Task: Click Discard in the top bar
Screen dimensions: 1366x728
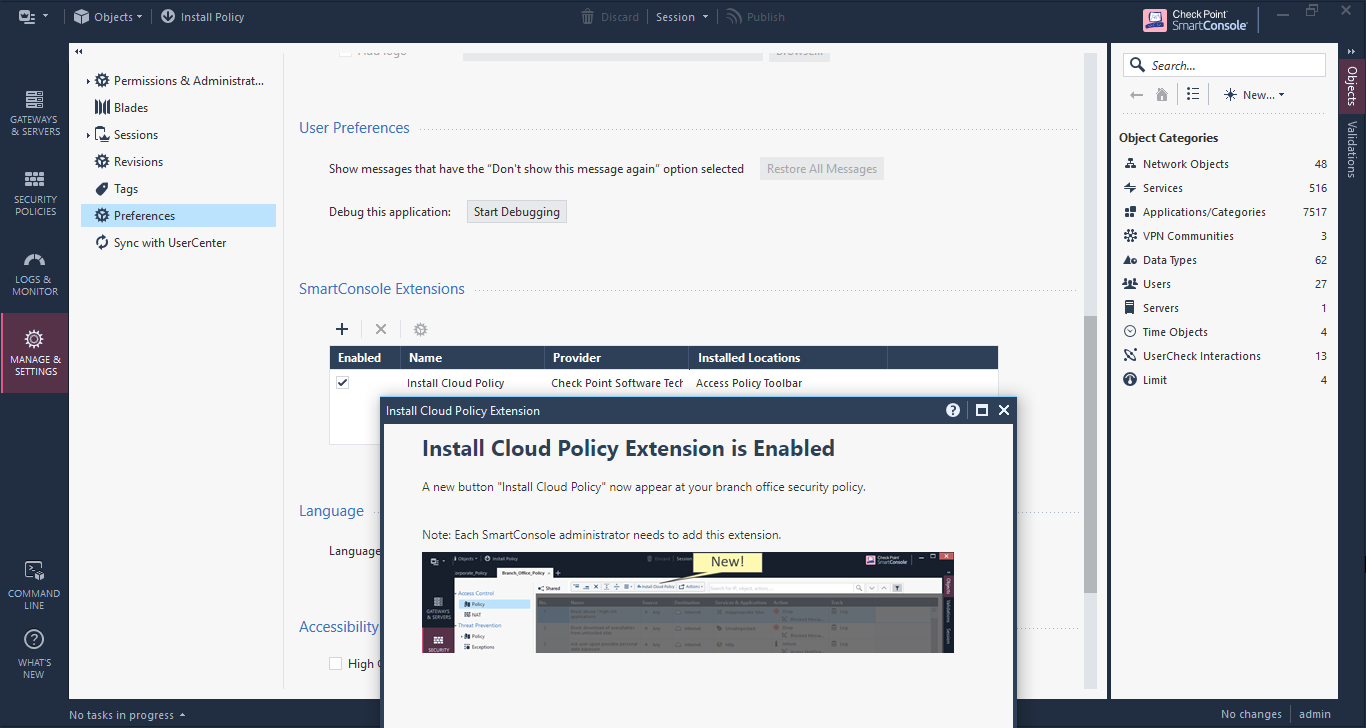Action: coord(610,17)
